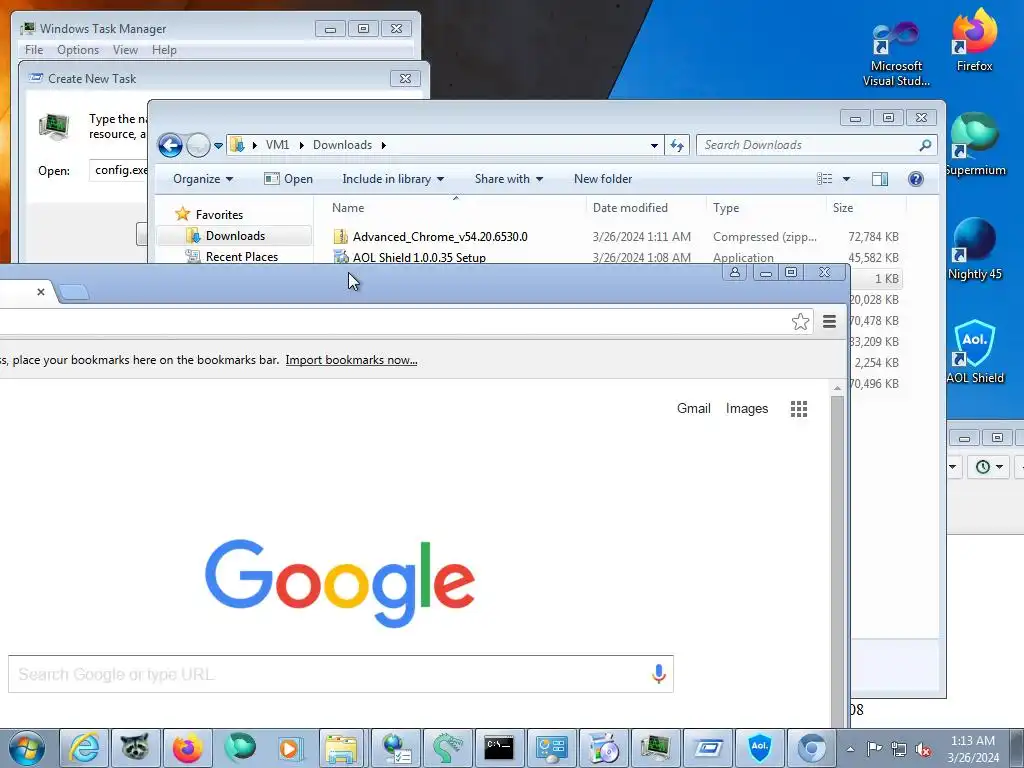1024x768 pixels.
Task: Start voice search with the microphone
Action: coord(659,674)
